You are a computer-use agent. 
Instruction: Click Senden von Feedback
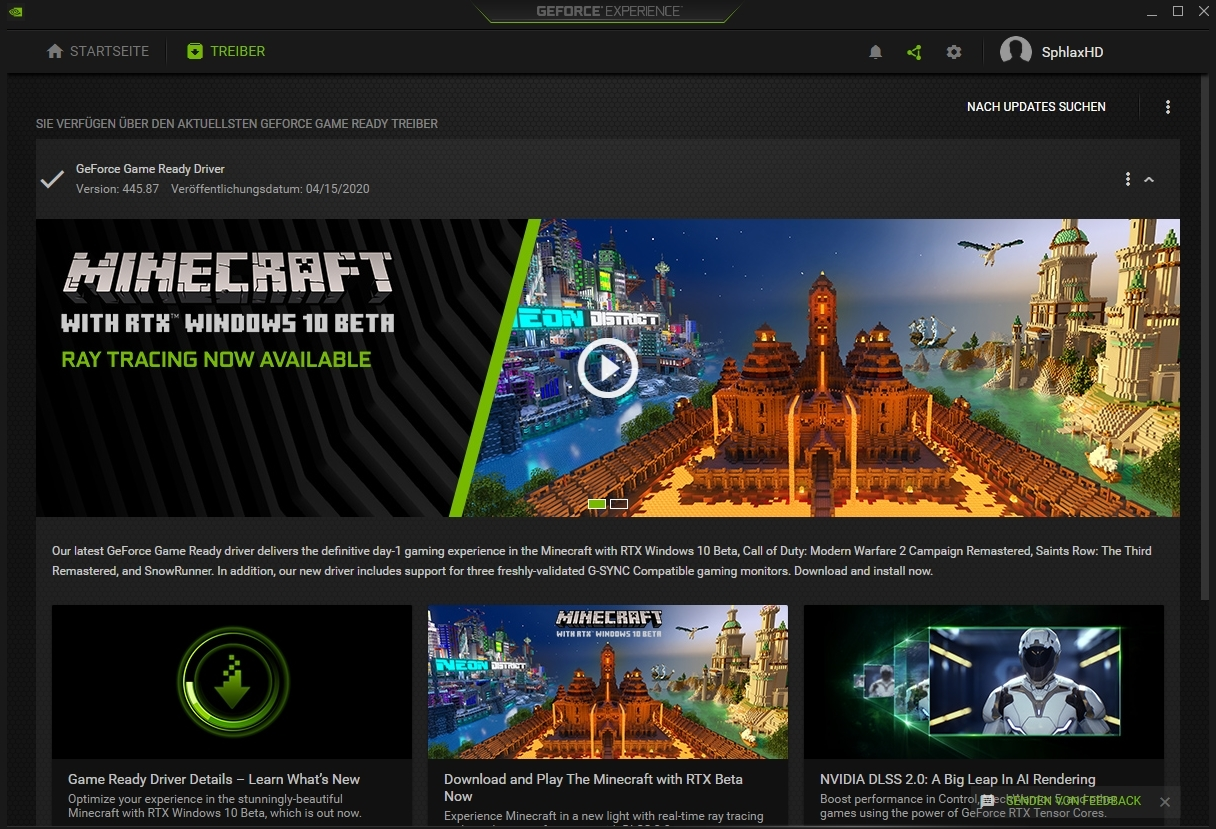point(1073,801)
